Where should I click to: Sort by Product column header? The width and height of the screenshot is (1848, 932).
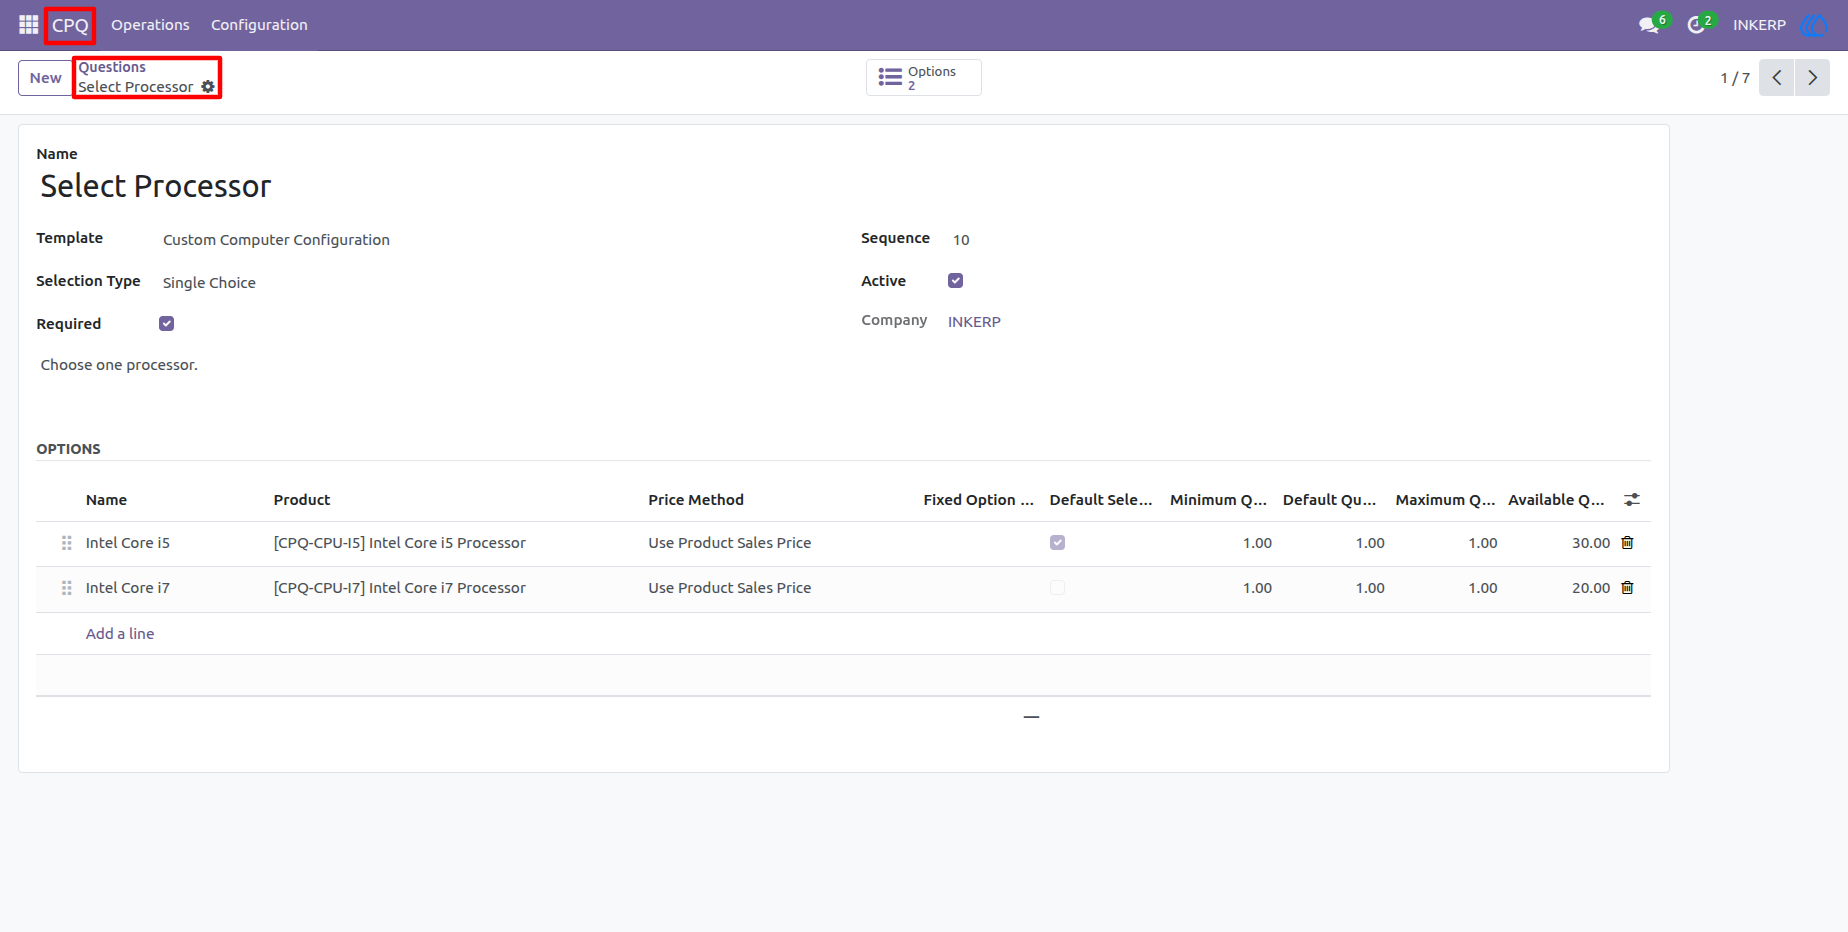[302, 500]
